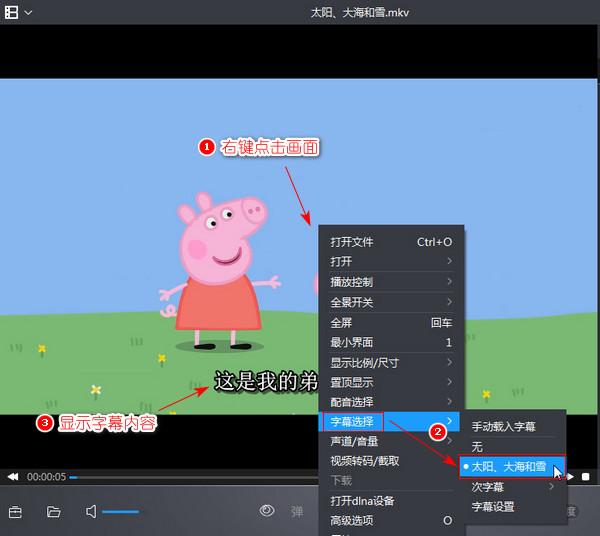
Task: Expand the 置顶显示 submenu
Action: pyautogui.click(x=391, y=382)
